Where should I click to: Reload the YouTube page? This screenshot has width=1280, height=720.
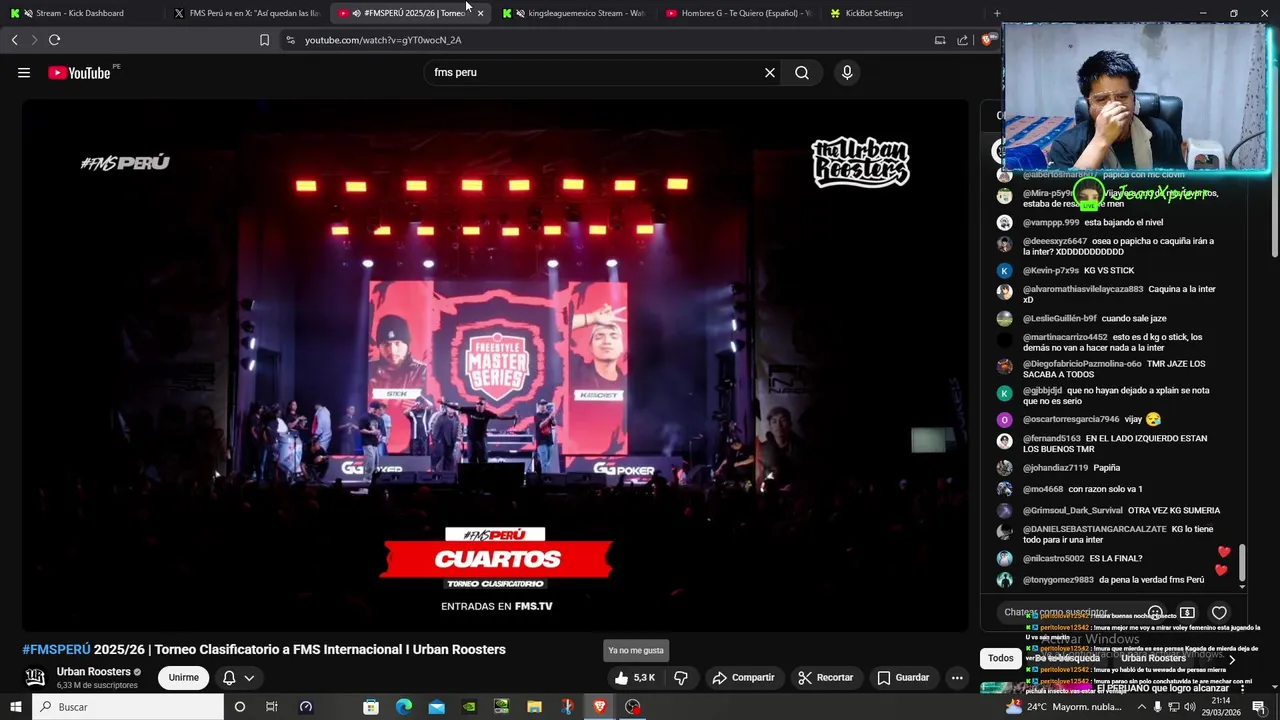54,40
